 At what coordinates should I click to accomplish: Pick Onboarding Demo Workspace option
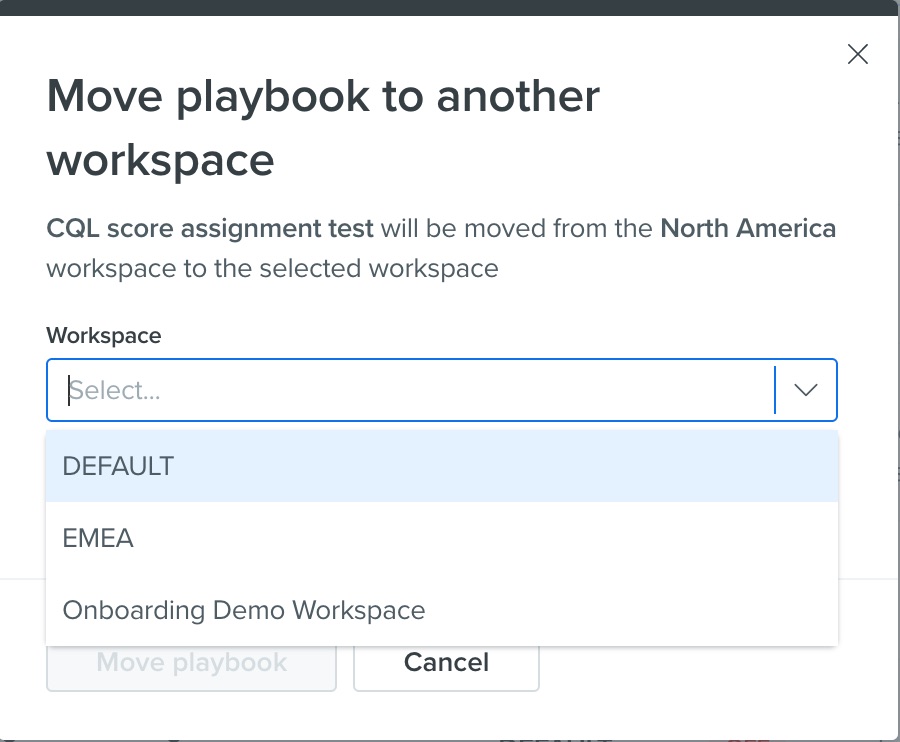(x=442, y=610)
